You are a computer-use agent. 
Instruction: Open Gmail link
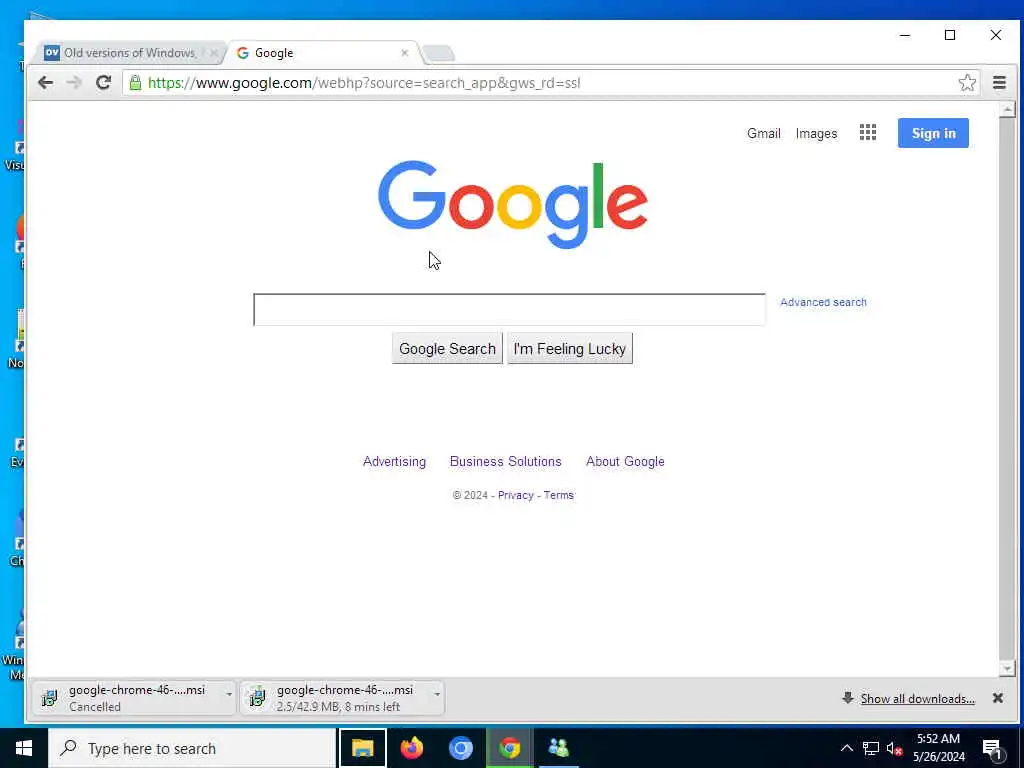click(x=763, y=133)
